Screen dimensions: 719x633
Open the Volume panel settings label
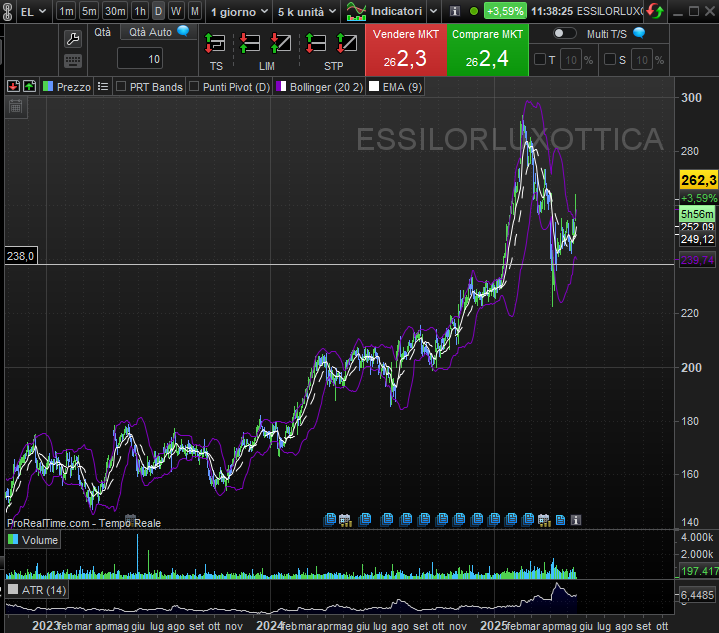pos(33,540)
